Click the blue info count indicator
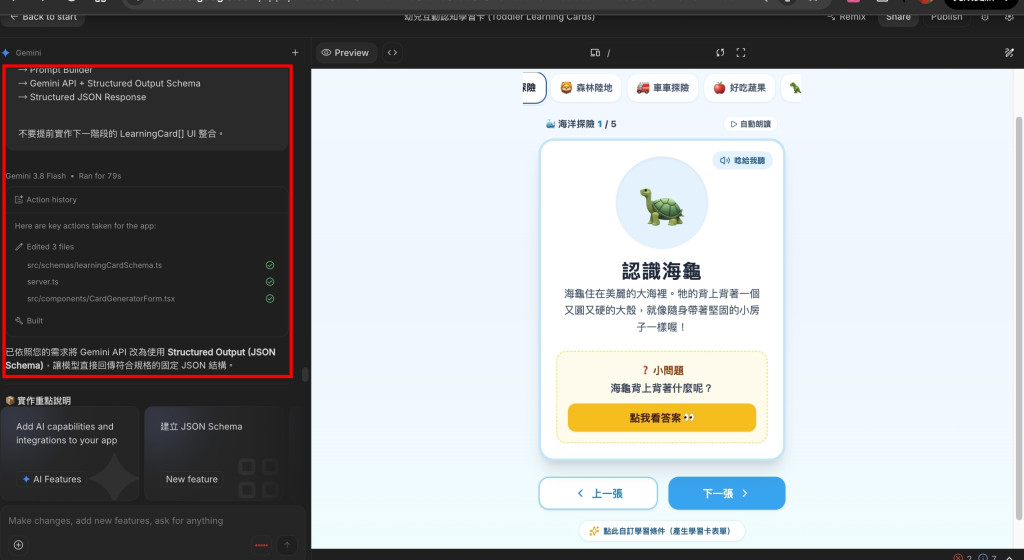 987,557
